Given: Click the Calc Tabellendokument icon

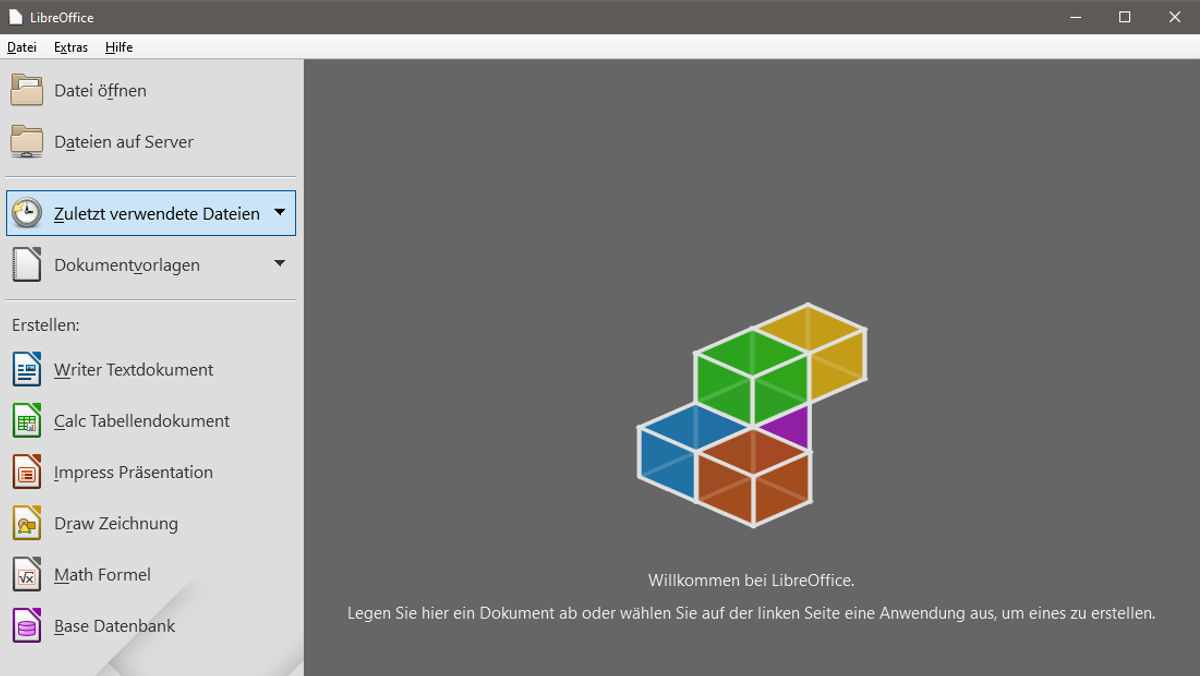Looking at the screenshot, I should tap(27, 421).
